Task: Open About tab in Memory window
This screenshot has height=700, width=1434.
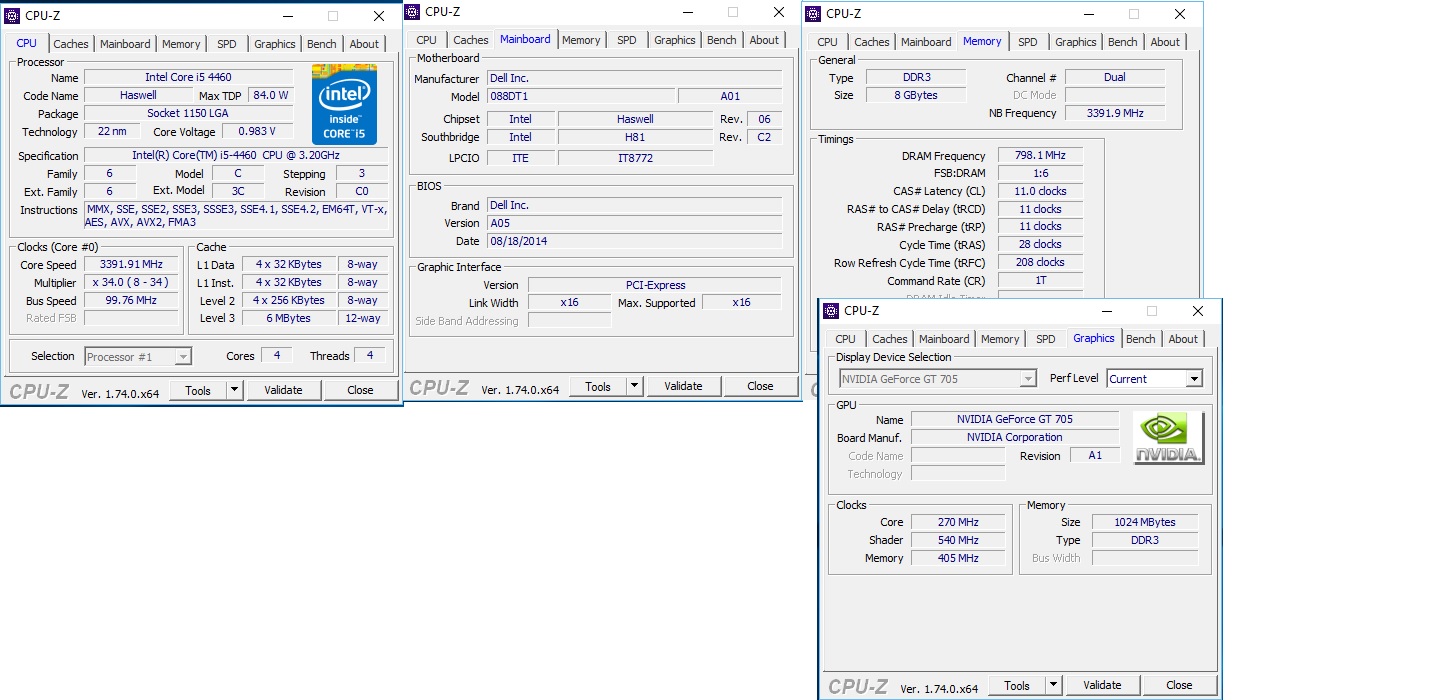Action: tap(1165, 42)
